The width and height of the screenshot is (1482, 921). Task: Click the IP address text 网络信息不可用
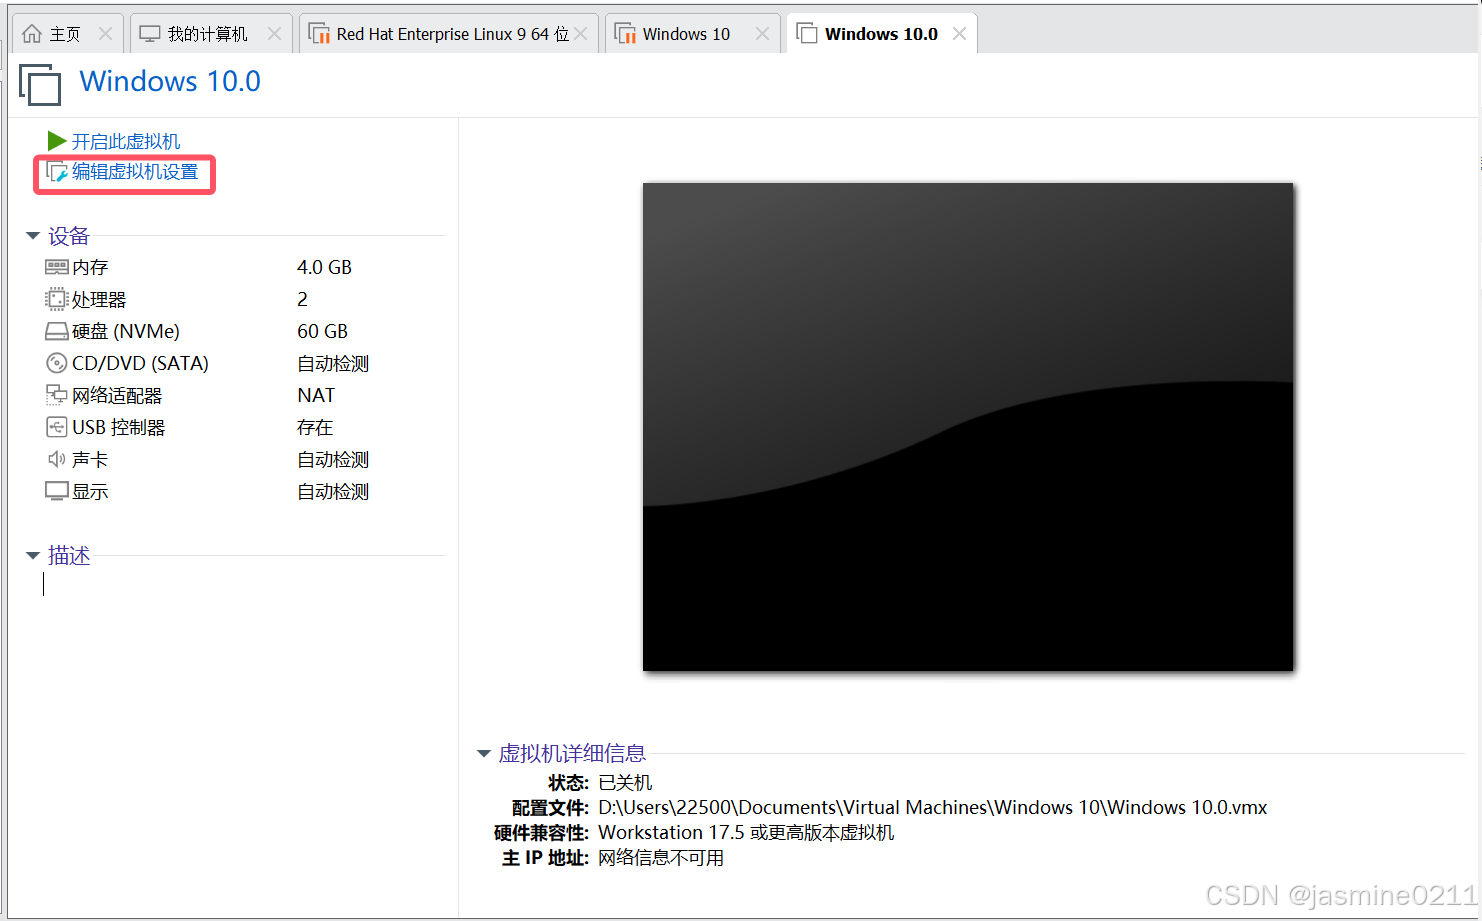[661, 857]
